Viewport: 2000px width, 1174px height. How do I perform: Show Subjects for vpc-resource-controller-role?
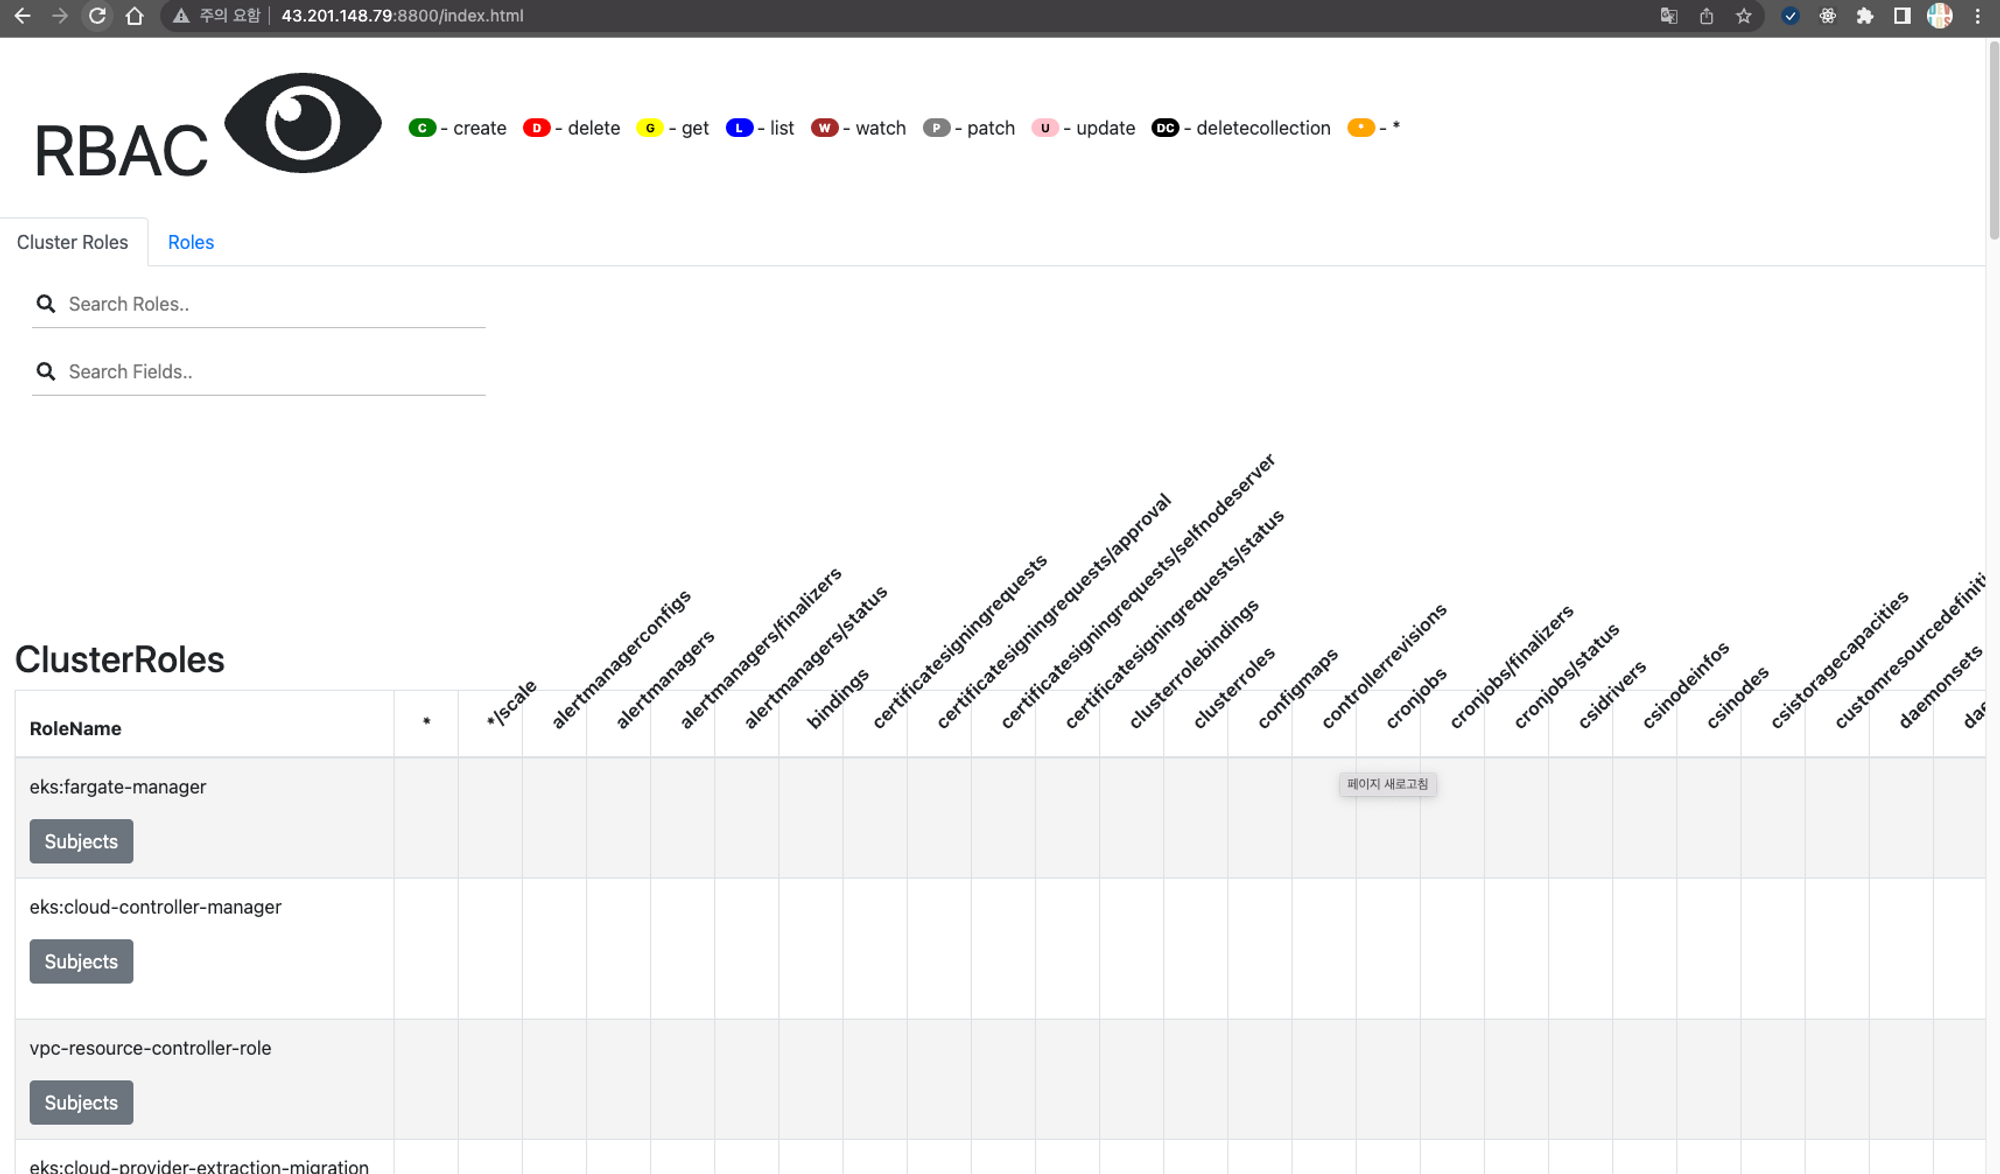click(81, 1102)
